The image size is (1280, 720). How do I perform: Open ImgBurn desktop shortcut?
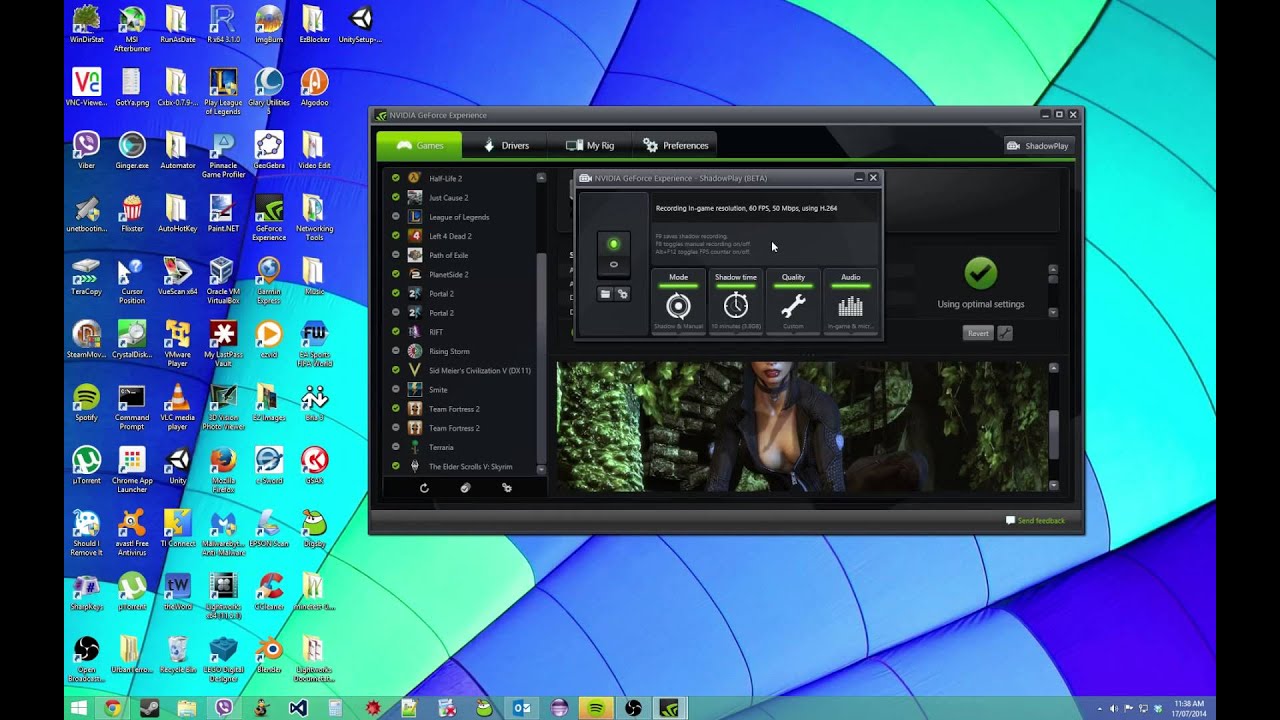[269, 25]
